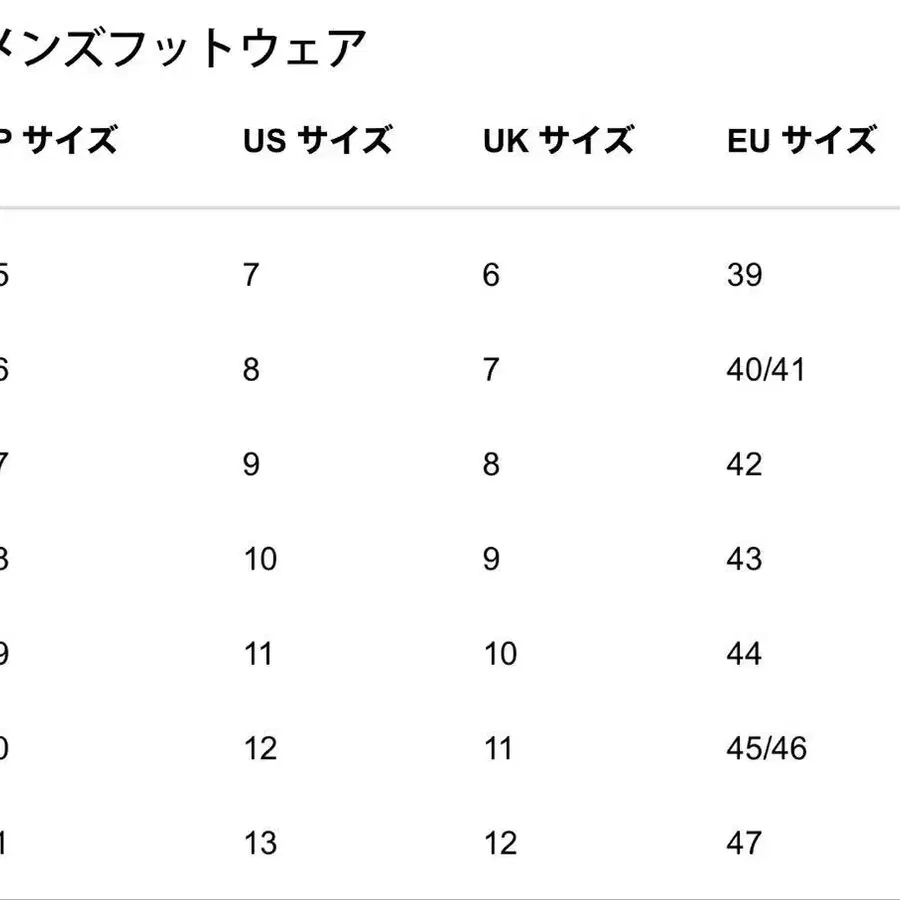
Task: Click US size 13 cell
Action: point(260,843)
